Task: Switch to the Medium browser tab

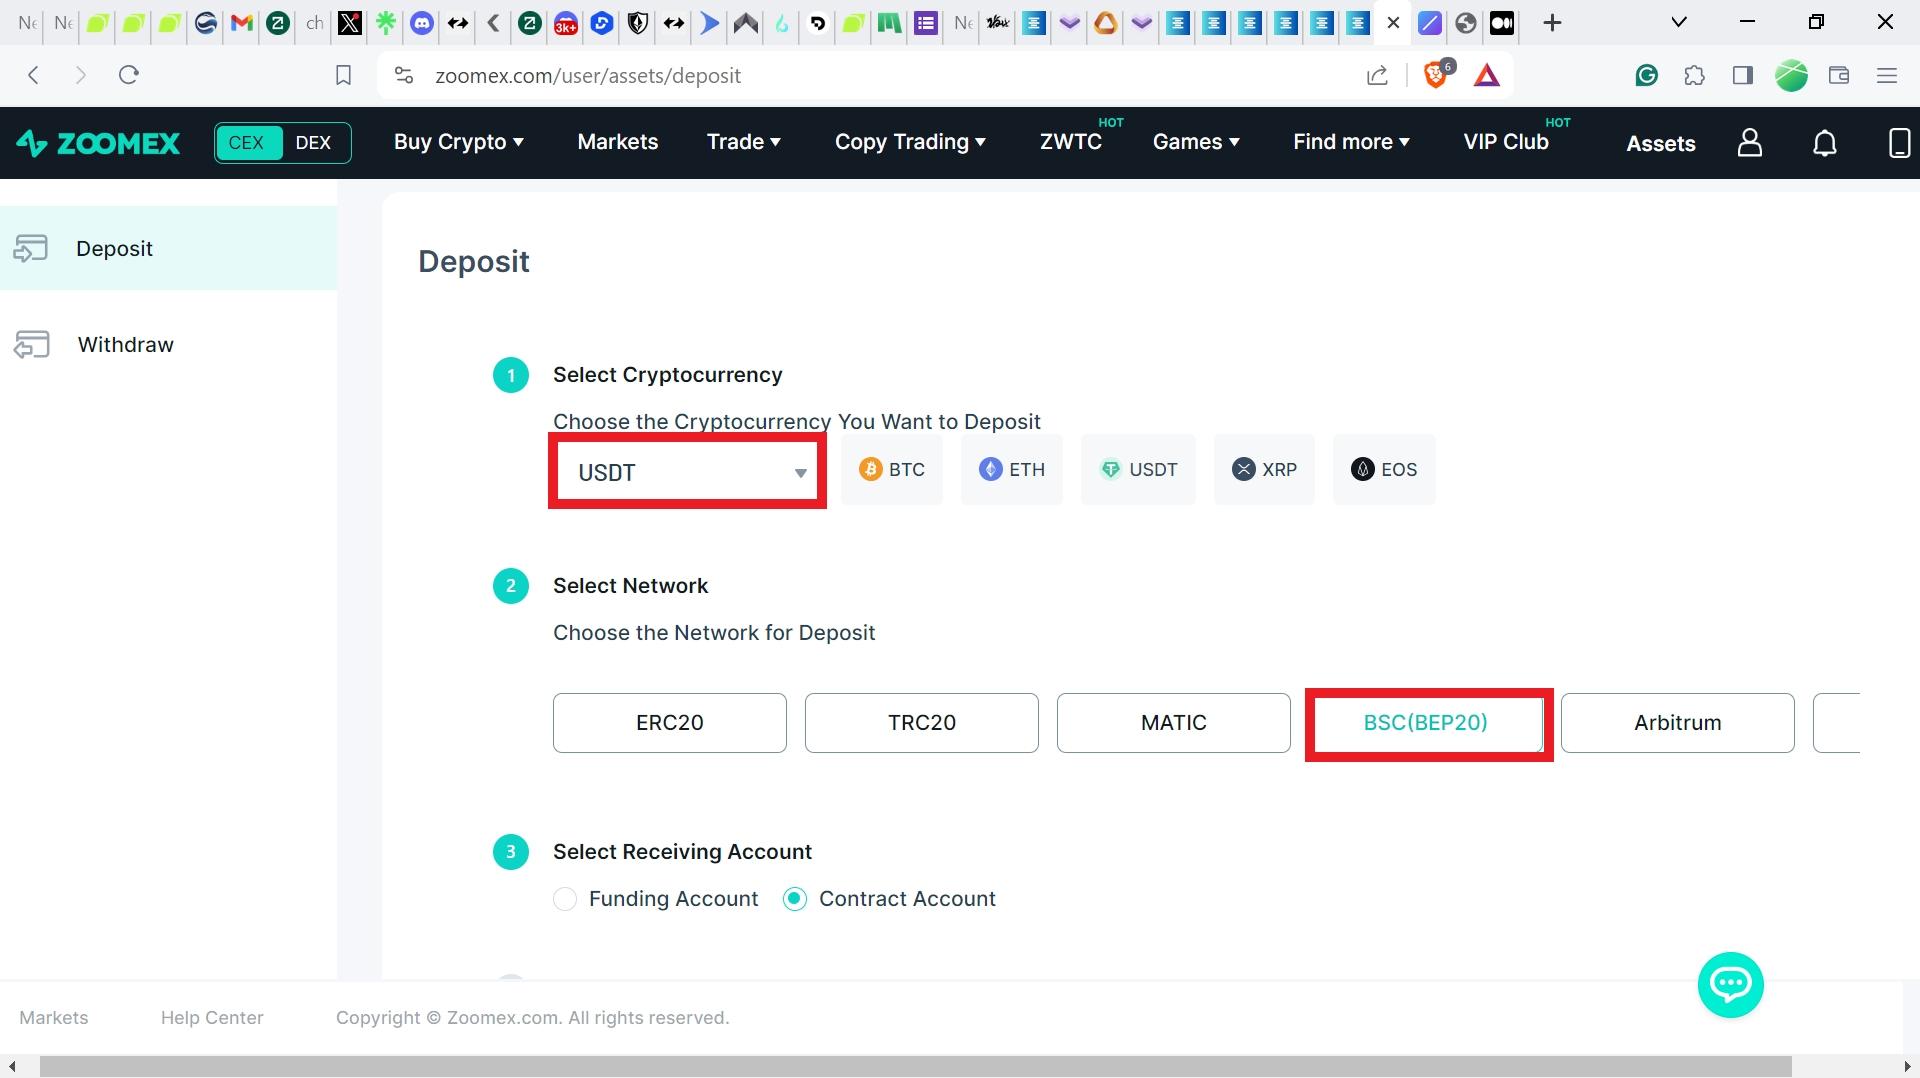Action: pyautogui.click(x=1502, y=22)
